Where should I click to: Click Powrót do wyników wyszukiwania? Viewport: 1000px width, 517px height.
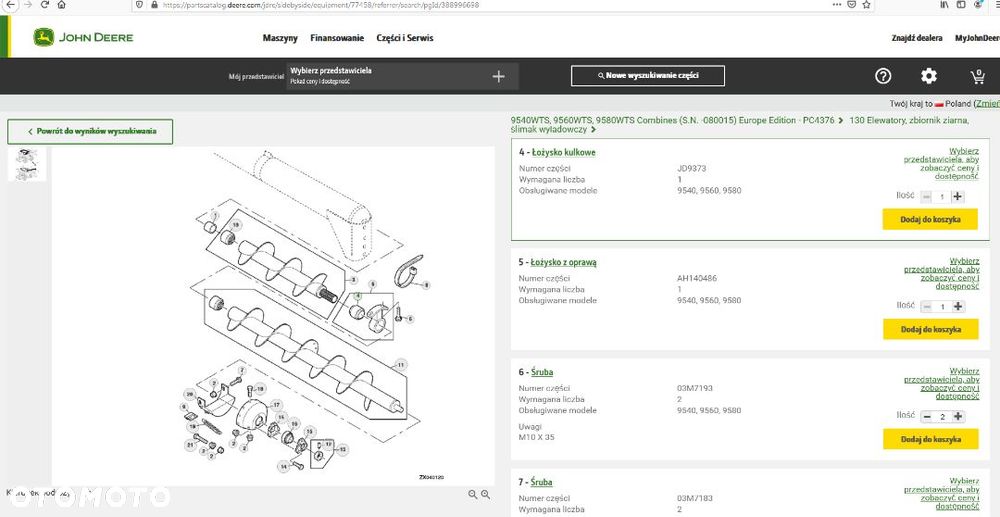90,131
